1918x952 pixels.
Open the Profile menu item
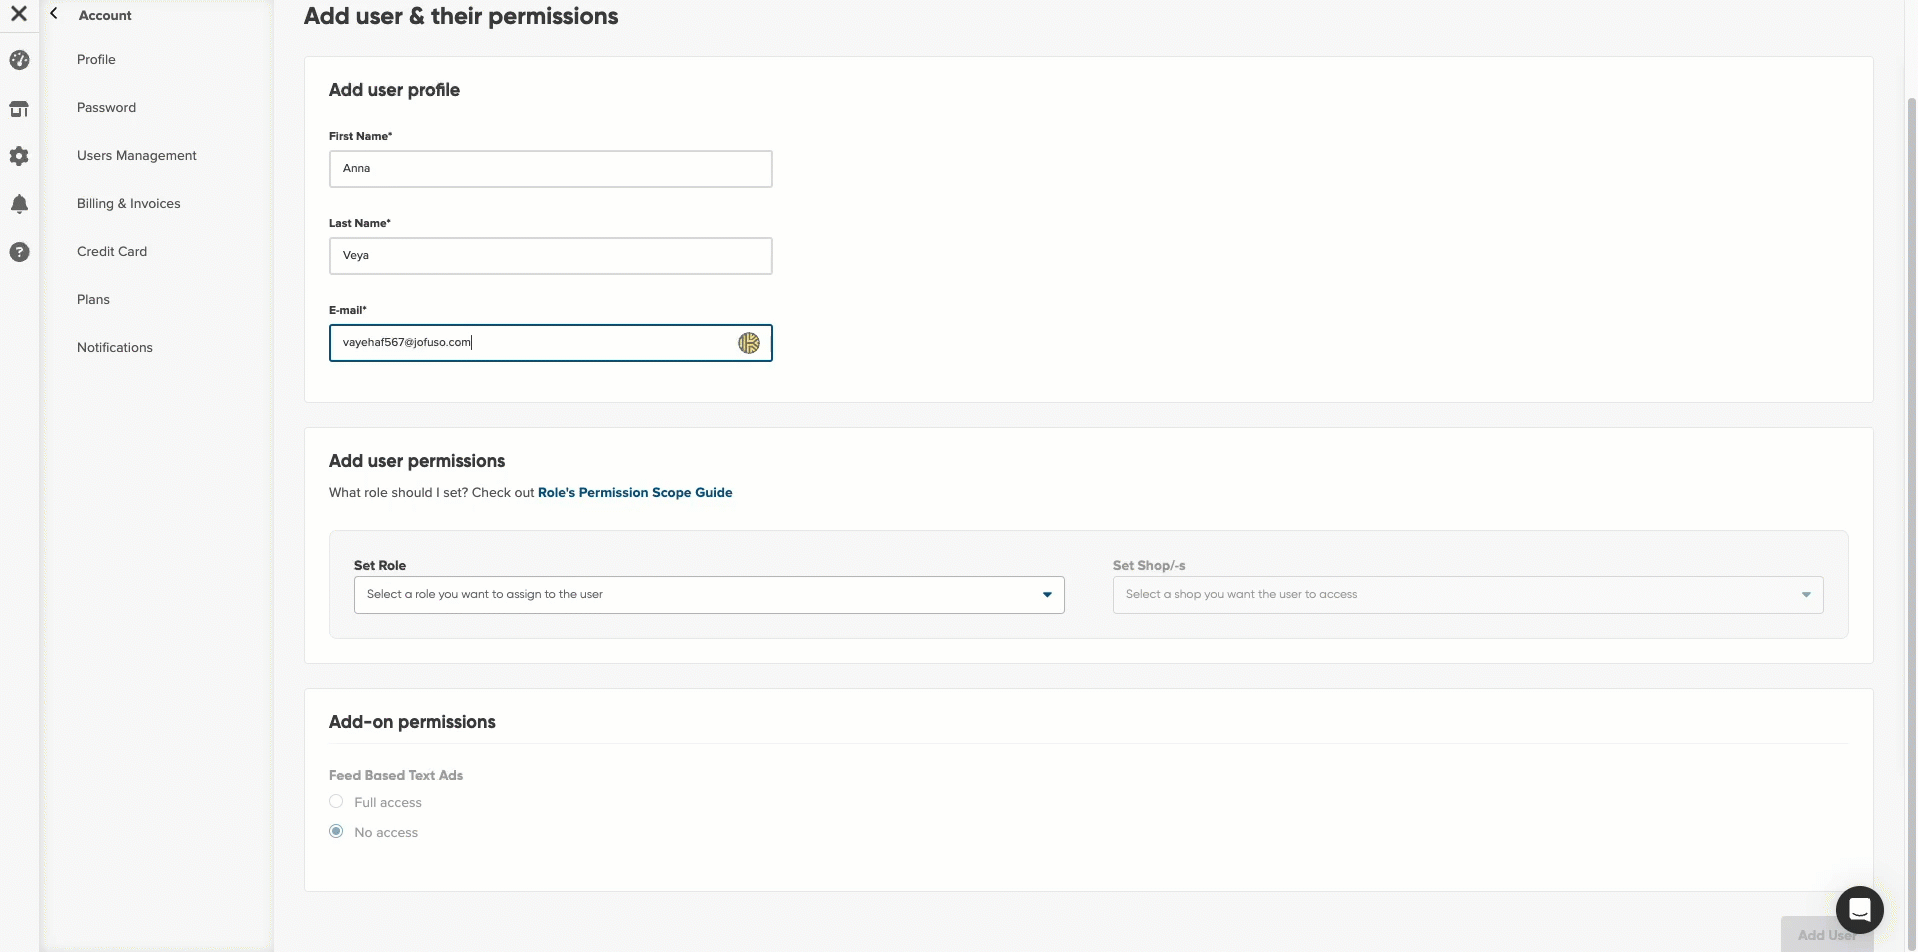pyautogui.click(x=96, y=60)
